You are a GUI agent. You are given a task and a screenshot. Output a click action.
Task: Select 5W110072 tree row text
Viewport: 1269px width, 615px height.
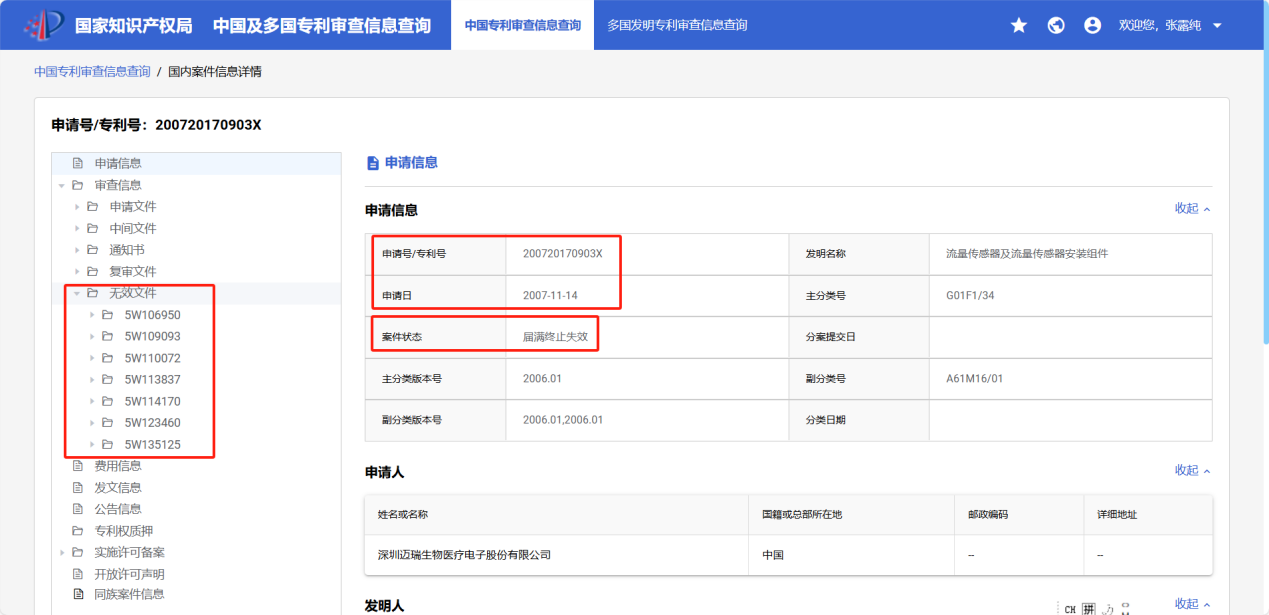tap(153, 358)
